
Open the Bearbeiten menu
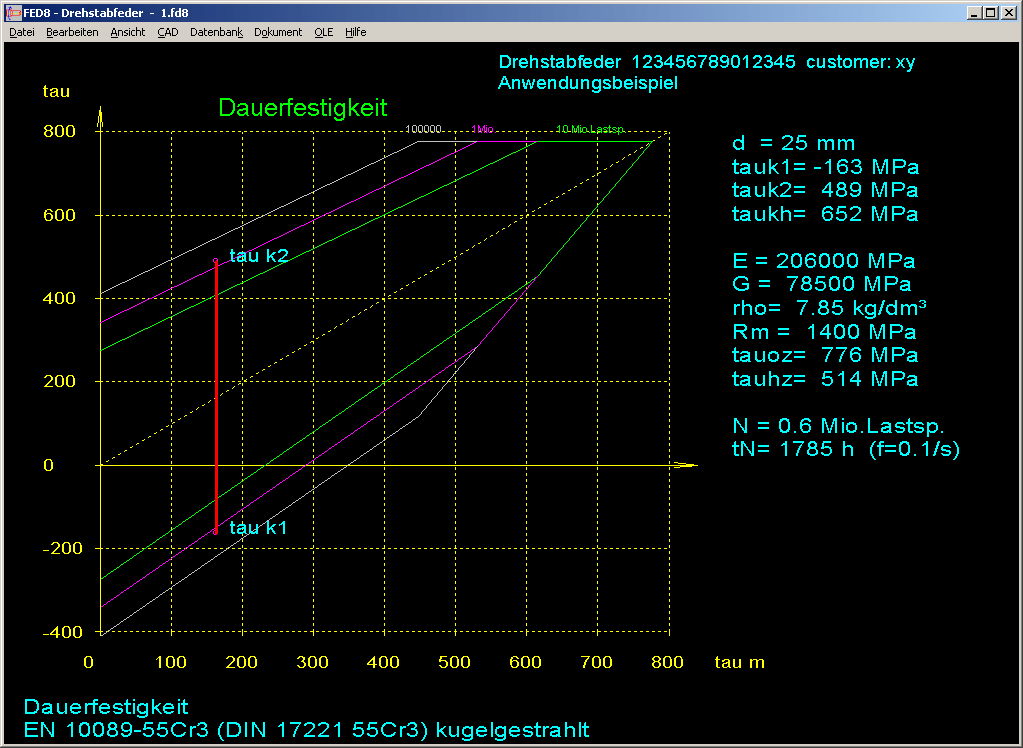[x=72, y=32]
